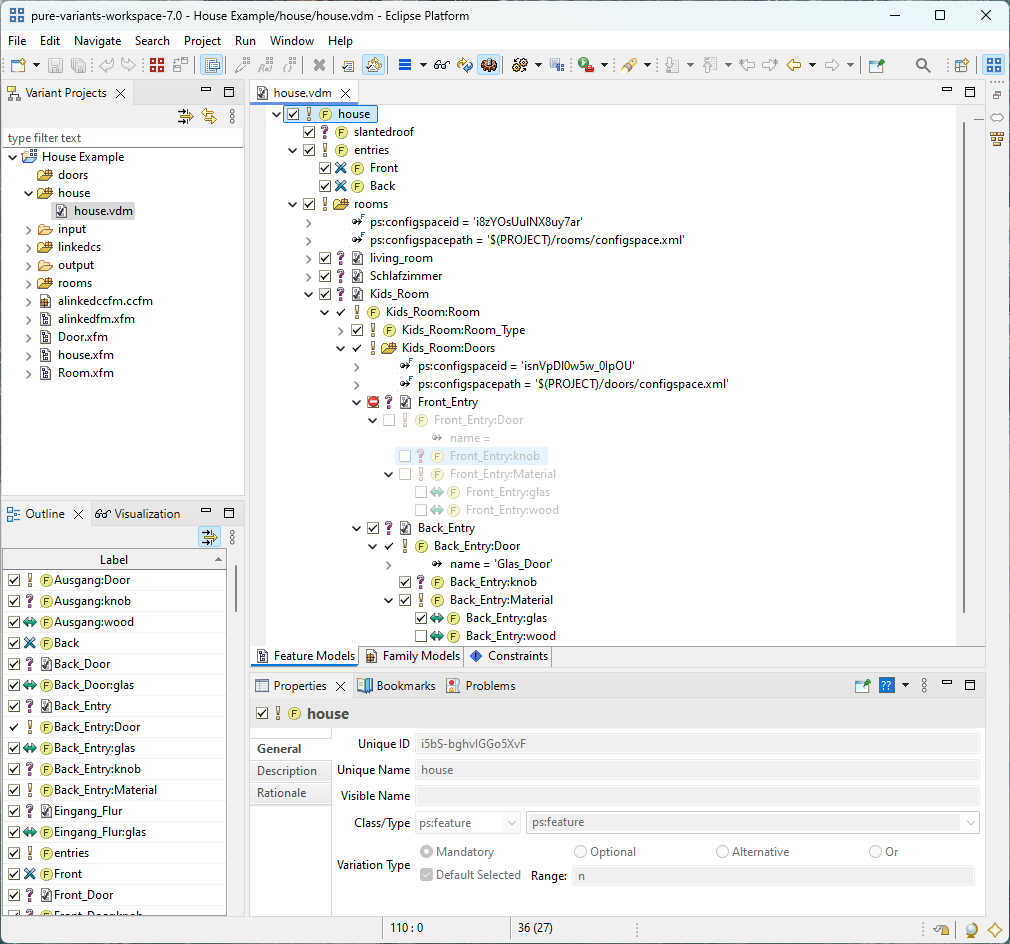
Task: Open the Rationale properties section
Action: [281, 793]
